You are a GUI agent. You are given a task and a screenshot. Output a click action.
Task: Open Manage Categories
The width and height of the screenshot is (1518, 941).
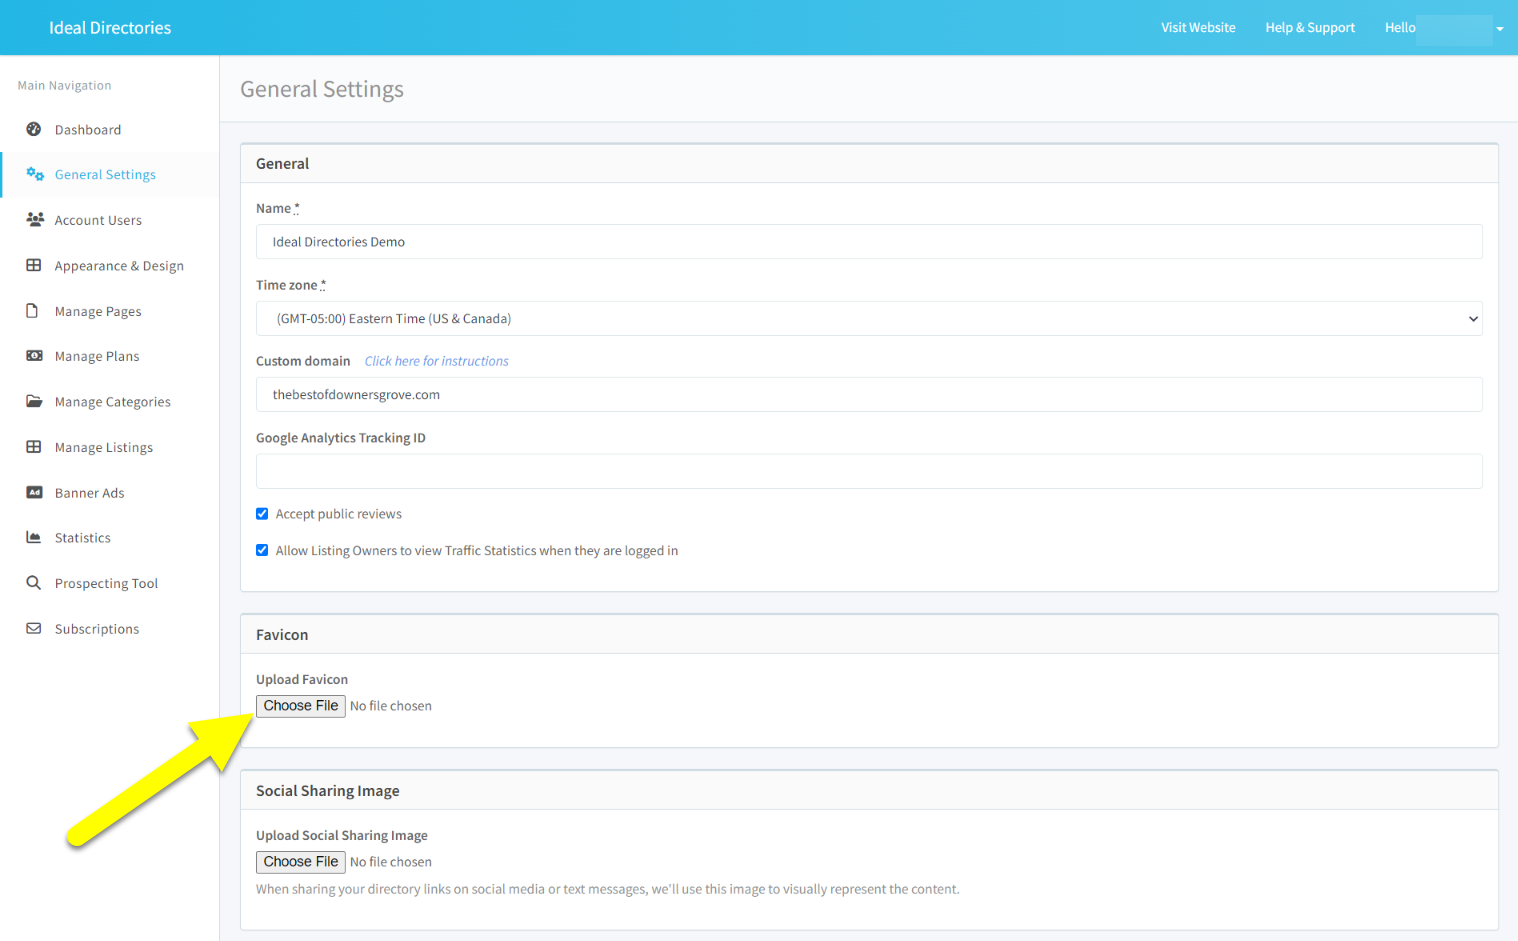tap(112, 402)
